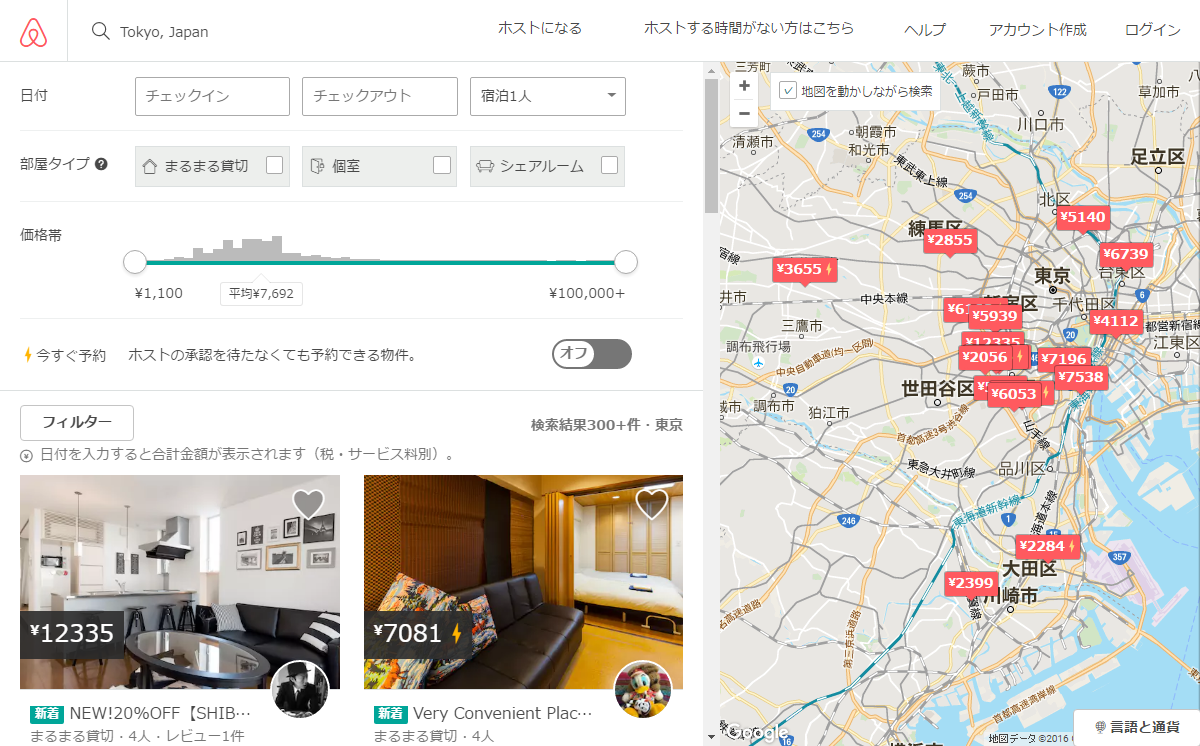Open host avatar on the ¥12335 listing
The image size is (1200, 746).
pyautogui.click(x=300, y=689)
